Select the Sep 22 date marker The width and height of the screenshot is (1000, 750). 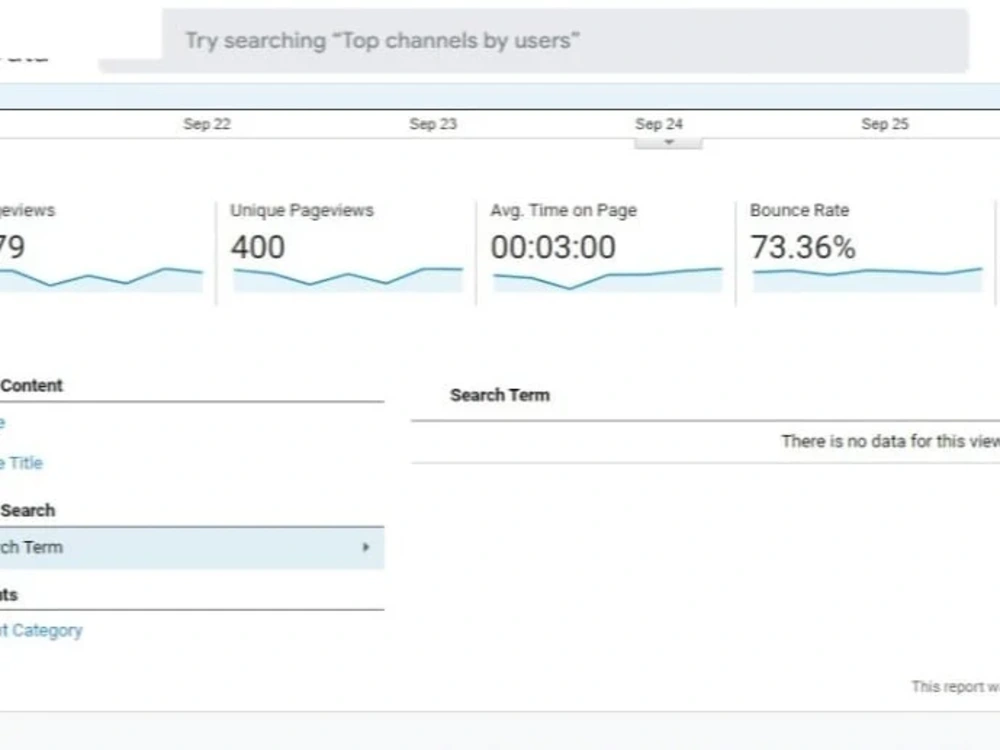pos(207,124)
